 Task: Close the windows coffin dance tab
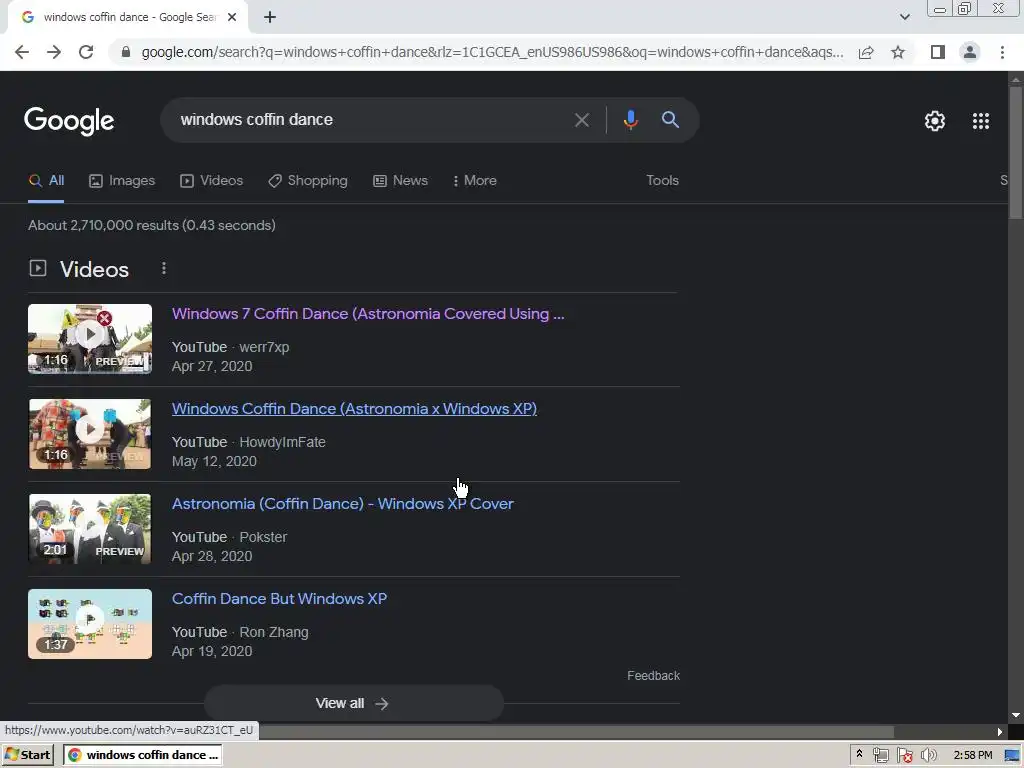[x=232, y=17]
